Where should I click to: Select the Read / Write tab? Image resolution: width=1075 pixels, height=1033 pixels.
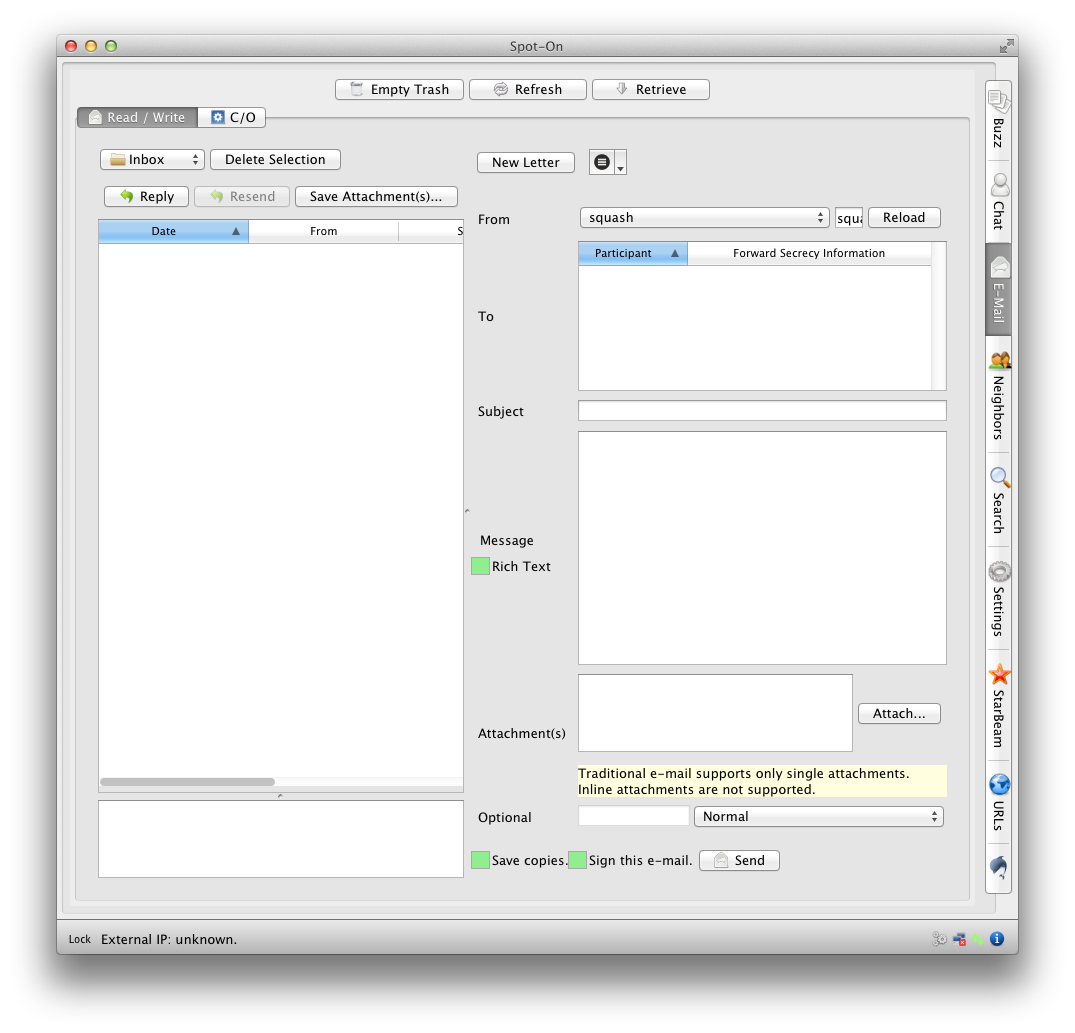tap(137, 118)
